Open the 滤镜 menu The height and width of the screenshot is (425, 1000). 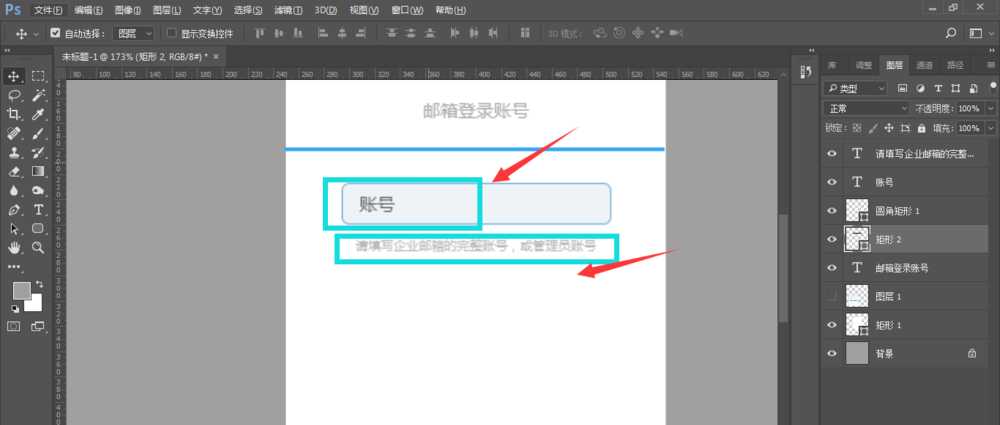(x=291, y=10)
